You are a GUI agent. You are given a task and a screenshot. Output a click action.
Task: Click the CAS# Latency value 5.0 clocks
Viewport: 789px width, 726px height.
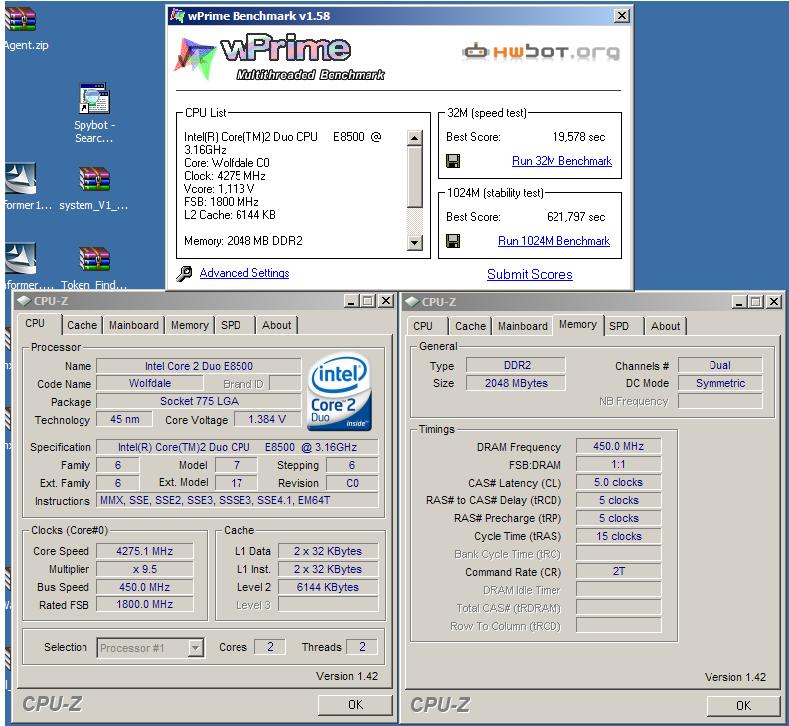[618, 482]
